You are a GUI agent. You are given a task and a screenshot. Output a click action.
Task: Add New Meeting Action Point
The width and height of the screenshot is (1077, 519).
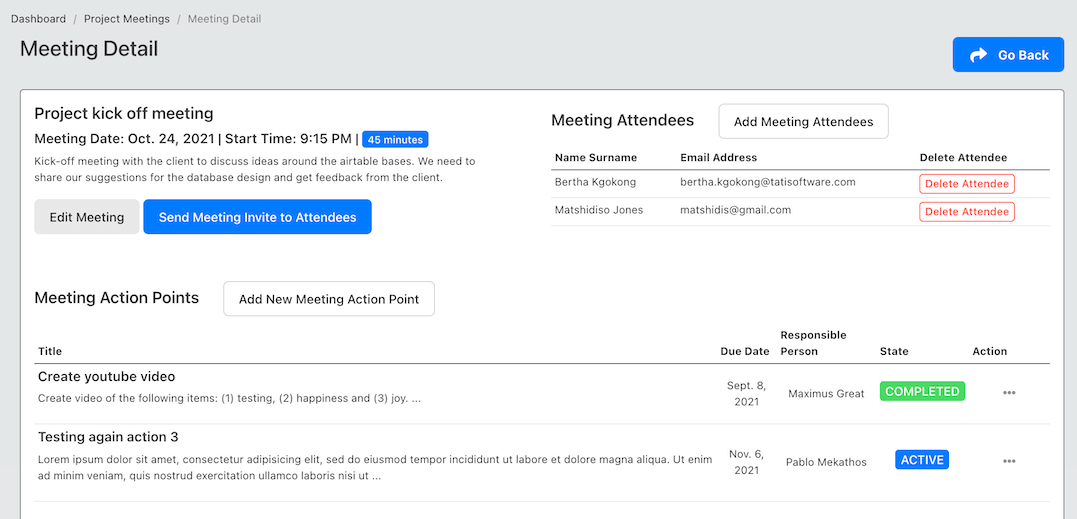(x=329, y=299)
